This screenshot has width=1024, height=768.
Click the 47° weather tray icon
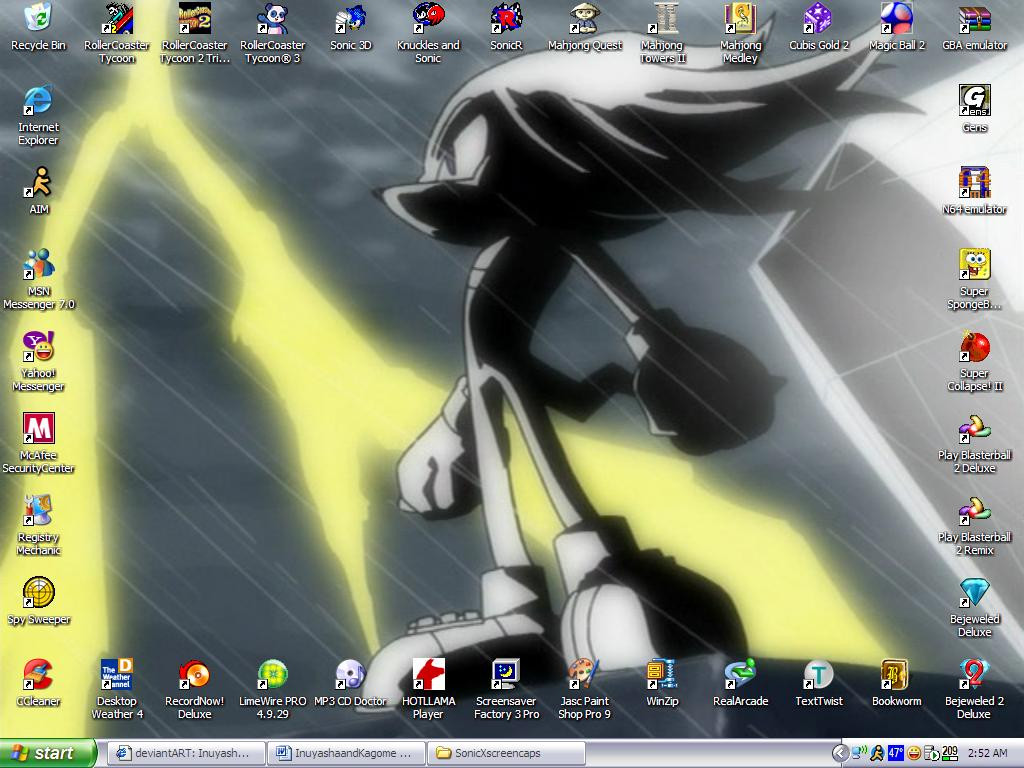click(895, 754)
